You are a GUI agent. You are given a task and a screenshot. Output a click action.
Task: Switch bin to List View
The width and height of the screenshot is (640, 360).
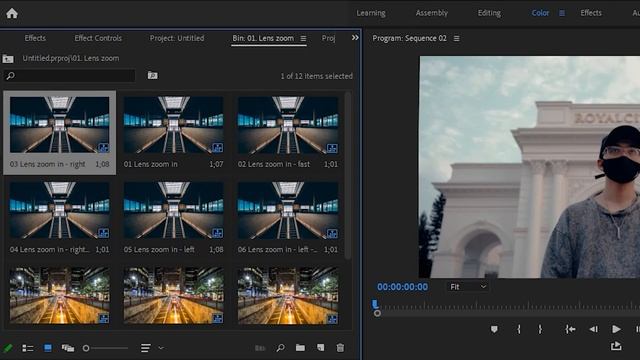[x=28, y=348]
